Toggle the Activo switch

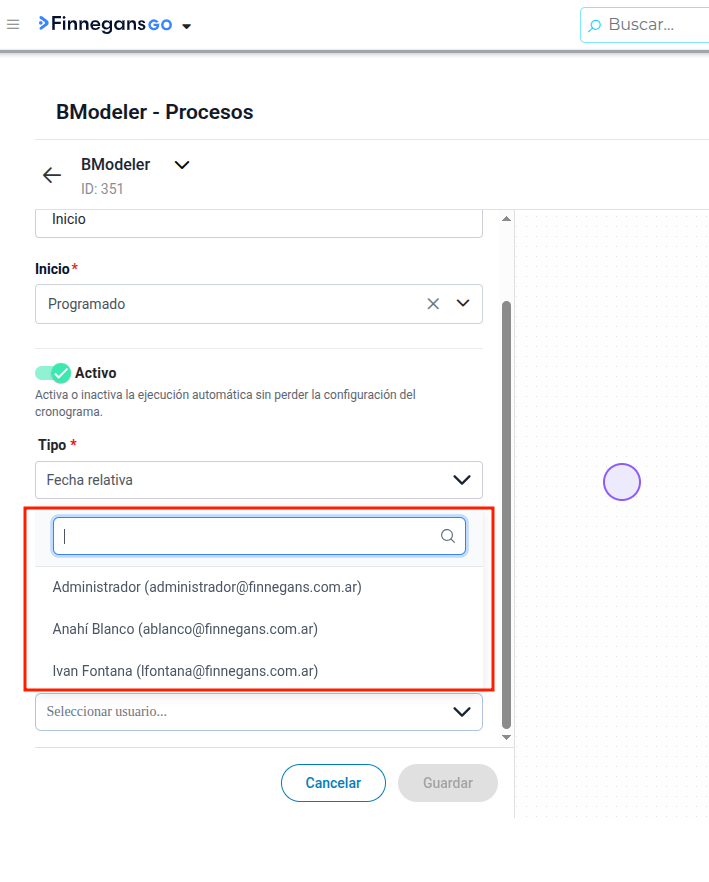coord(53,373)
